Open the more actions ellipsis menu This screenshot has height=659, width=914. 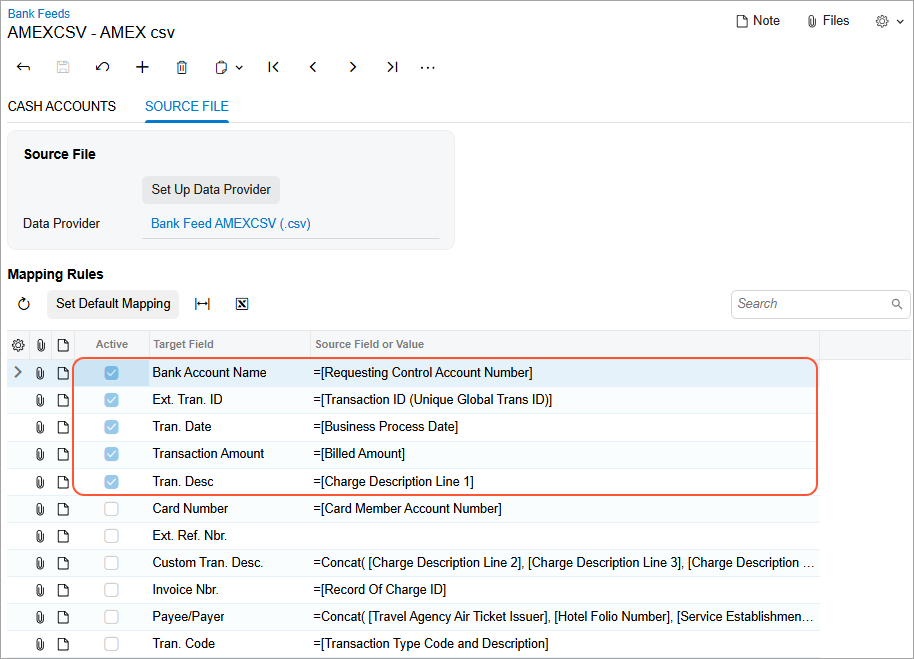(x=428, y=68)
